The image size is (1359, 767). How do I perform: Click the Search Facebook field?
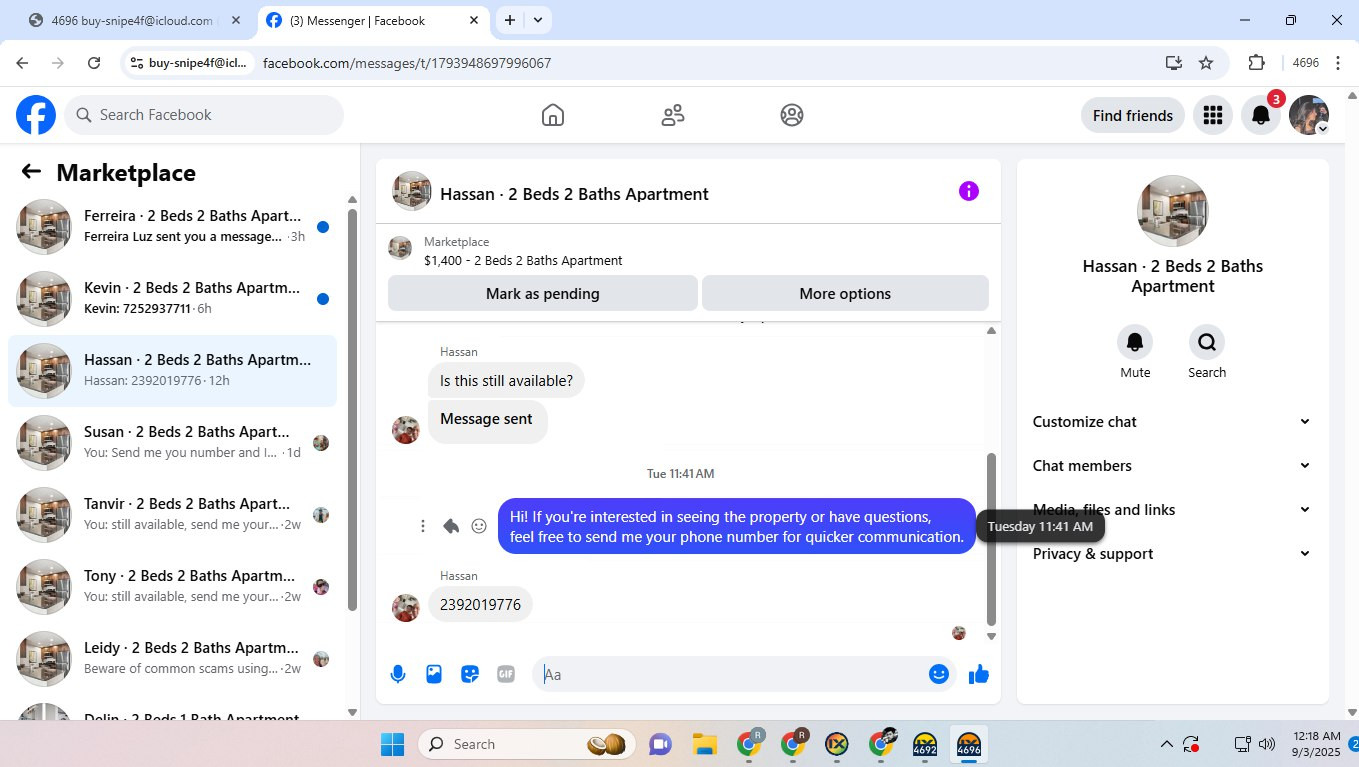click(x=204, y=115)
